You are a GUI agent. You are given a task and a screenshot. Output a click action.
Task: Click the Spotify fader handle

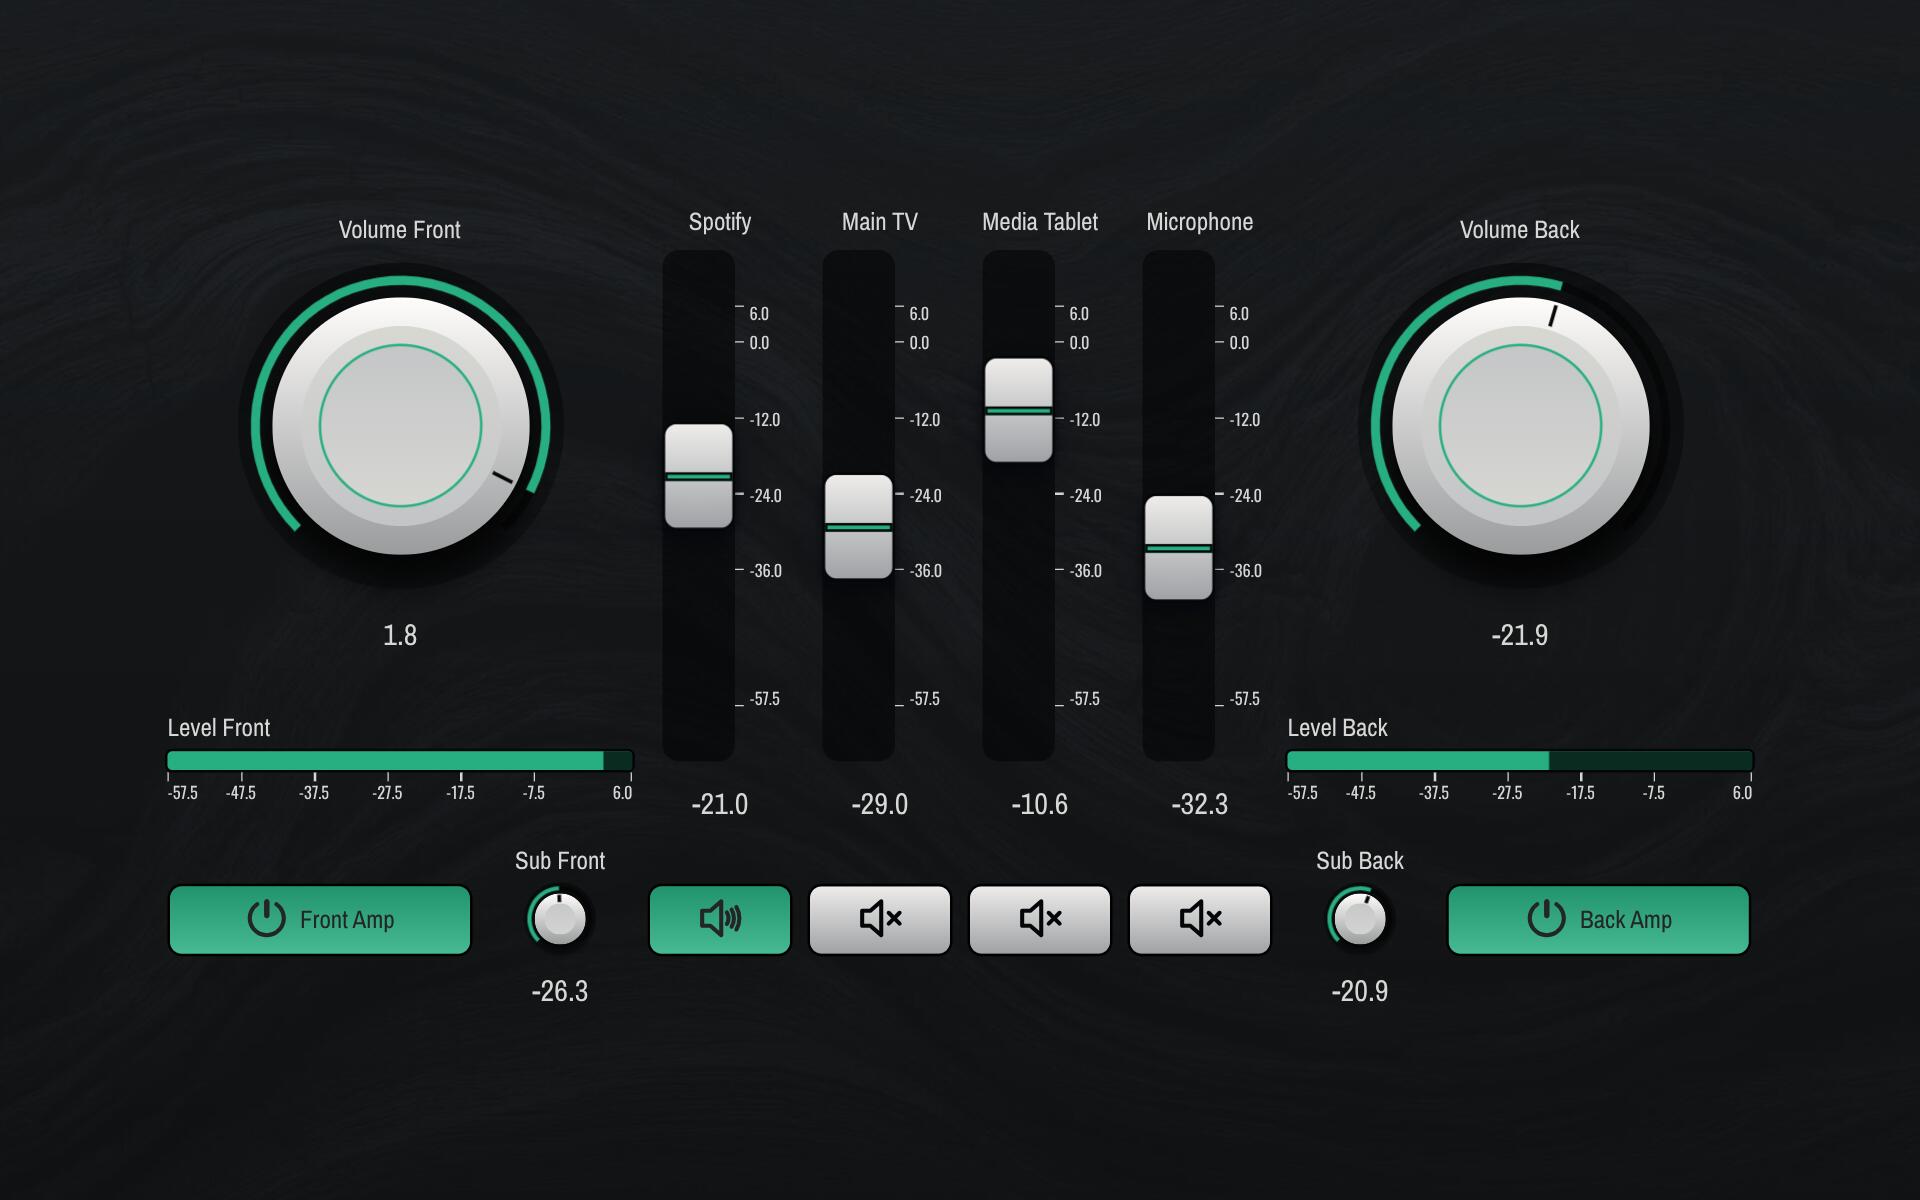[x=699, y=476]
